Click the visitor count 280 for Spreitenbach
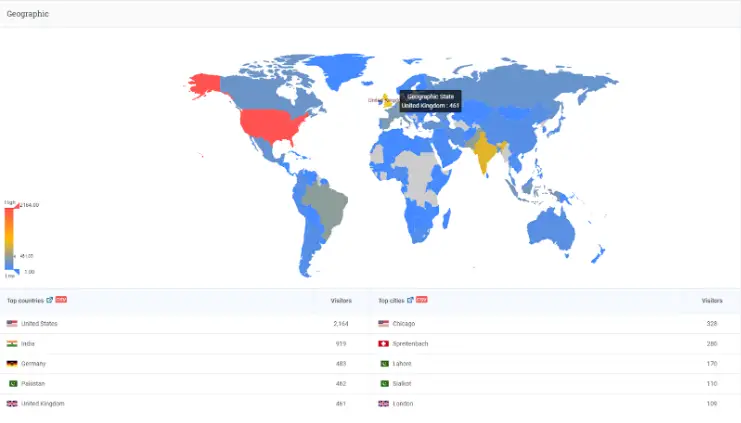Screen dimensions: 741x423 coord(712,344)
